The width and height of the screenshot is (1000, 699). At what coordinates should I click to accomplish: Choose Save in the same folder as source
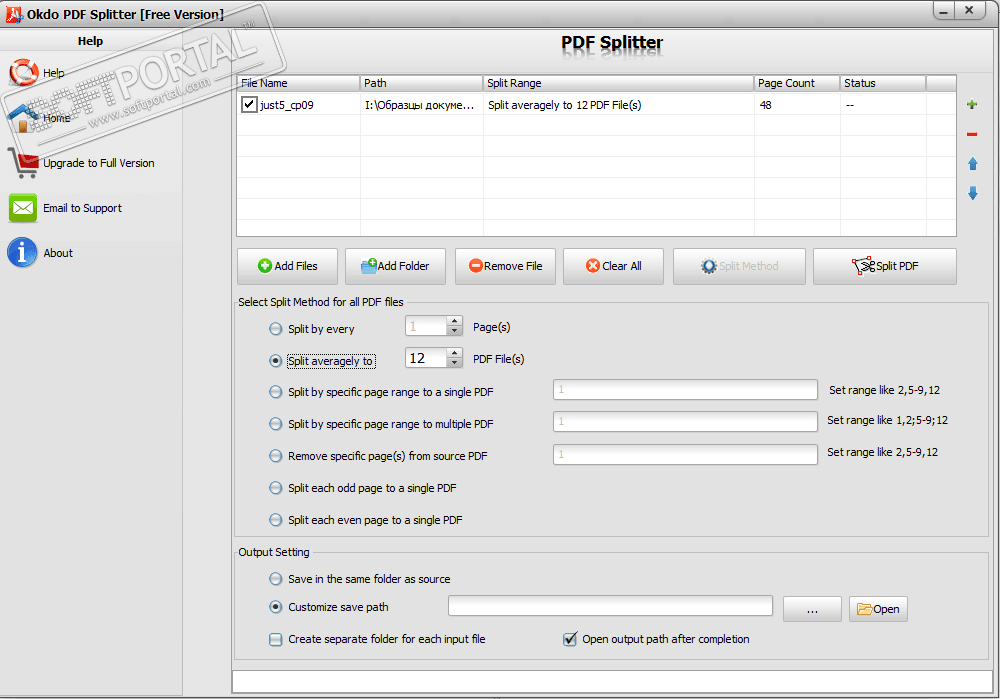(x=276, y=579)
